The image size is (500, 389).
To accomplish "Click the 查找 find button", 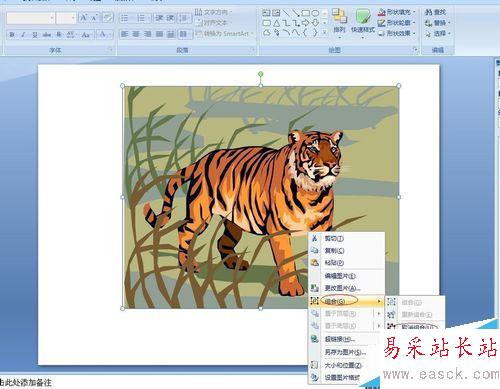I will [x=435, y=12].
